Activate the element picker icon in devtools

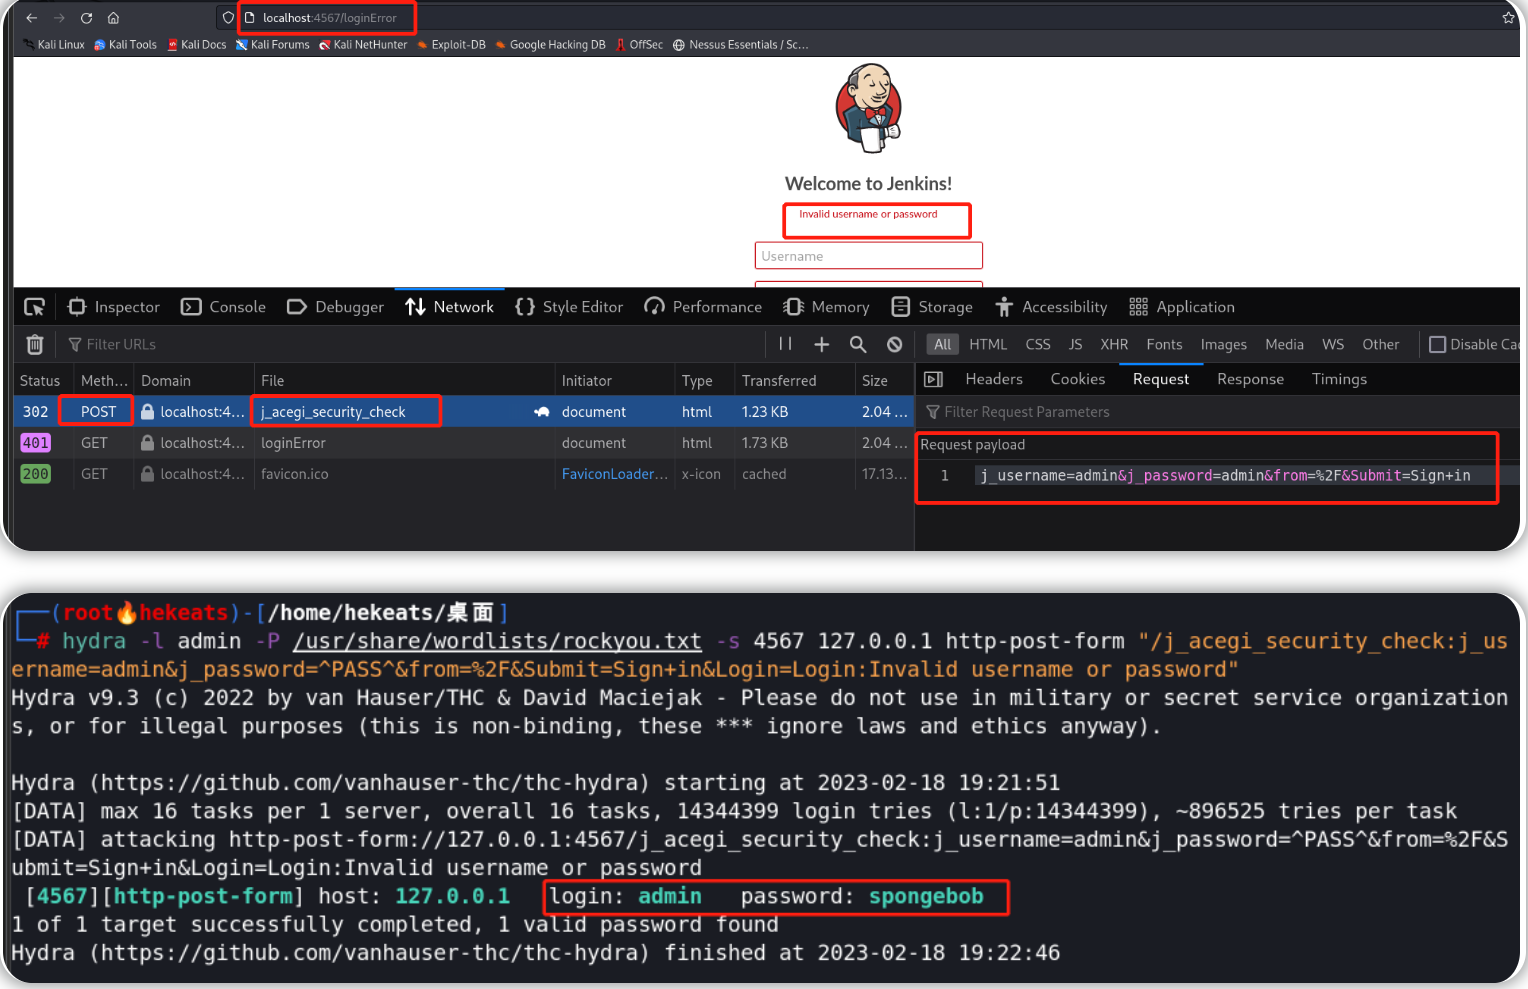pyautogui.click(x=35, y=307)
